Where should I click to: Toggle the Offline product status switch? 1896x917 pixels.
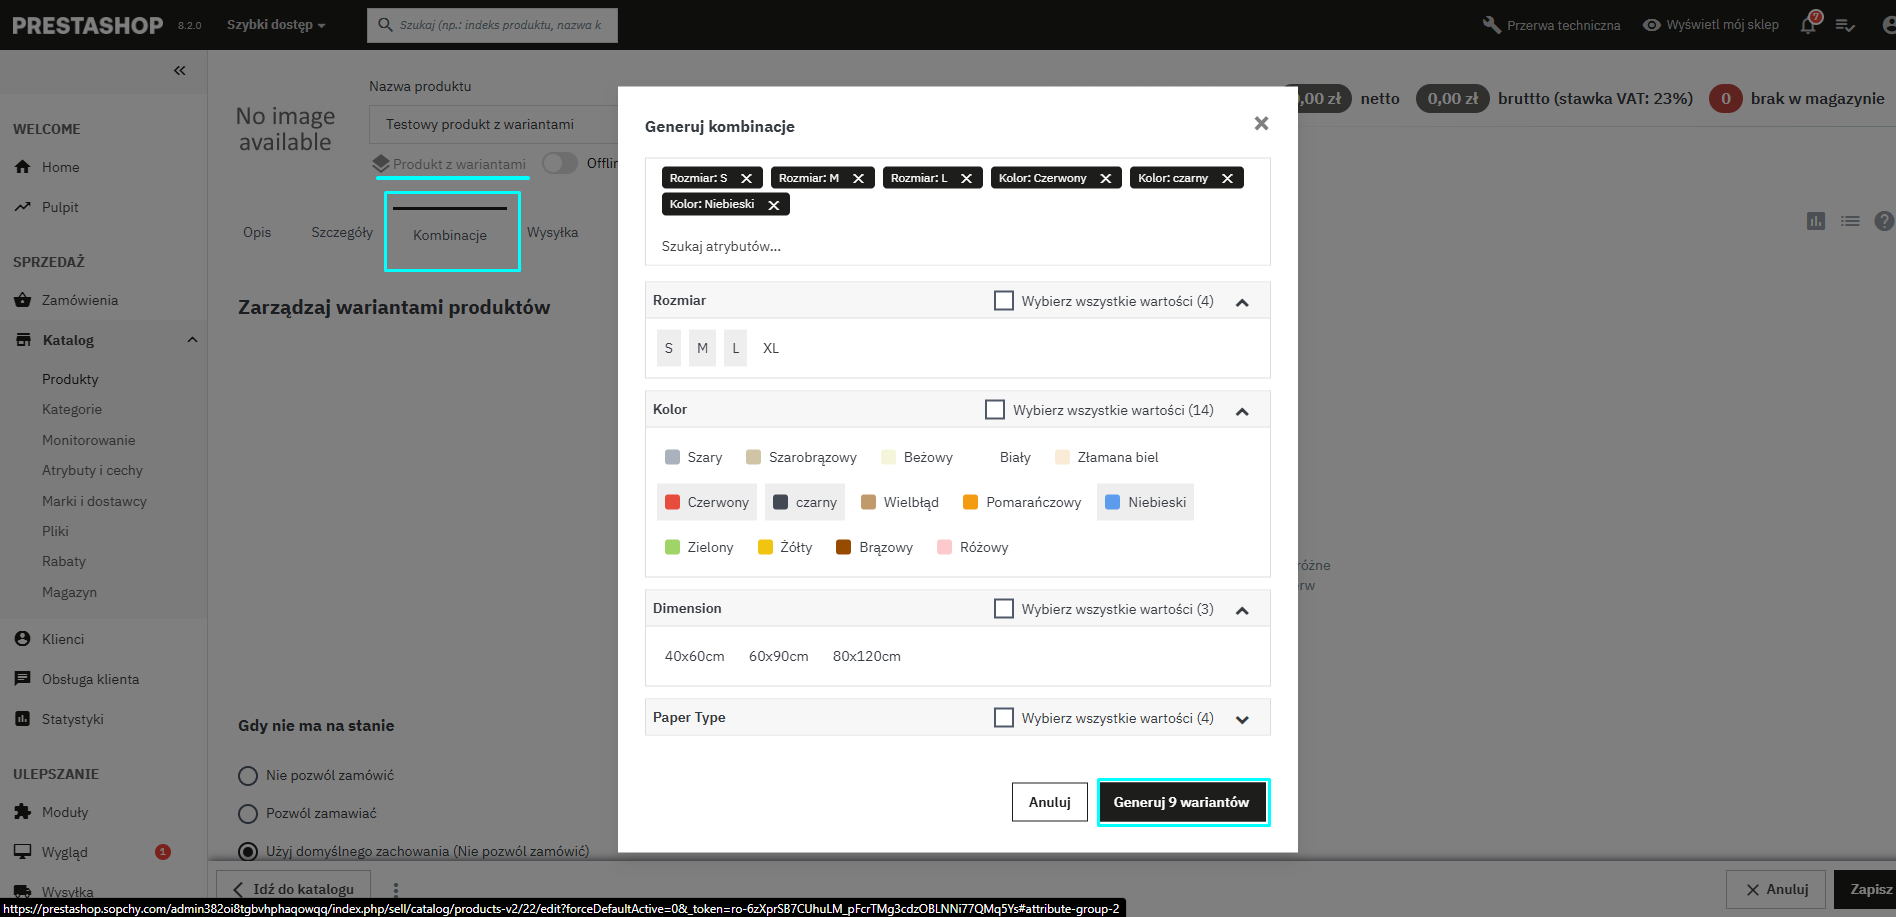560,163
